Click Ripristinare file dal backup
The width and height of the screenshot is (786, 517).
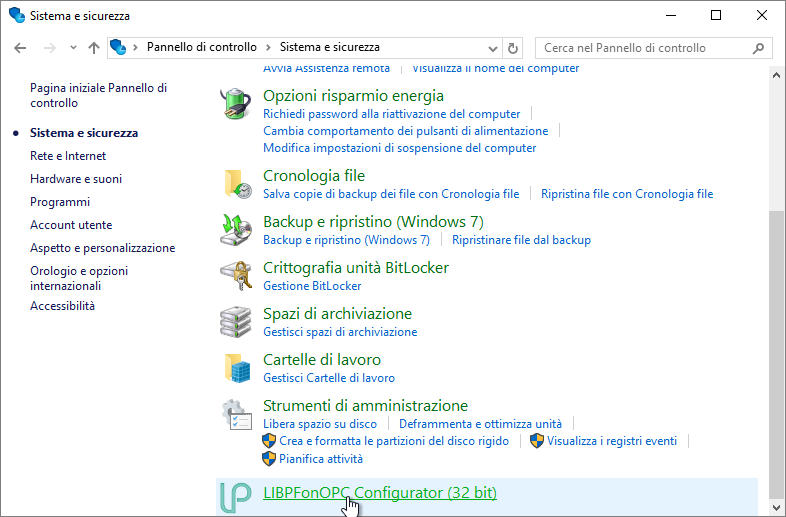pyautogui.click(x=521, y=240)
